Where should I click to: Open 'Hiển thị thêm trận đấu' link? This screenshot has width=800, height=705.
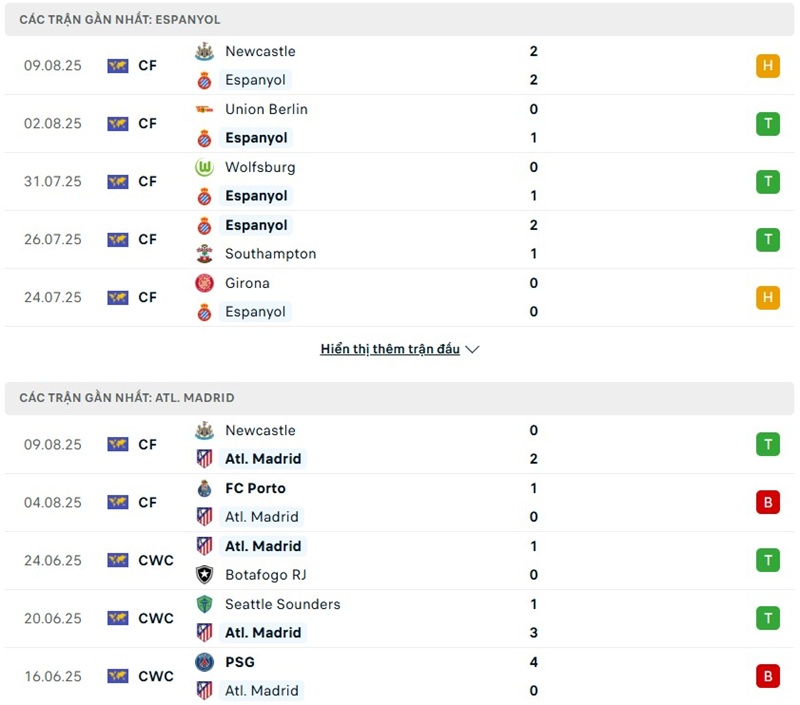click(390, 350)
